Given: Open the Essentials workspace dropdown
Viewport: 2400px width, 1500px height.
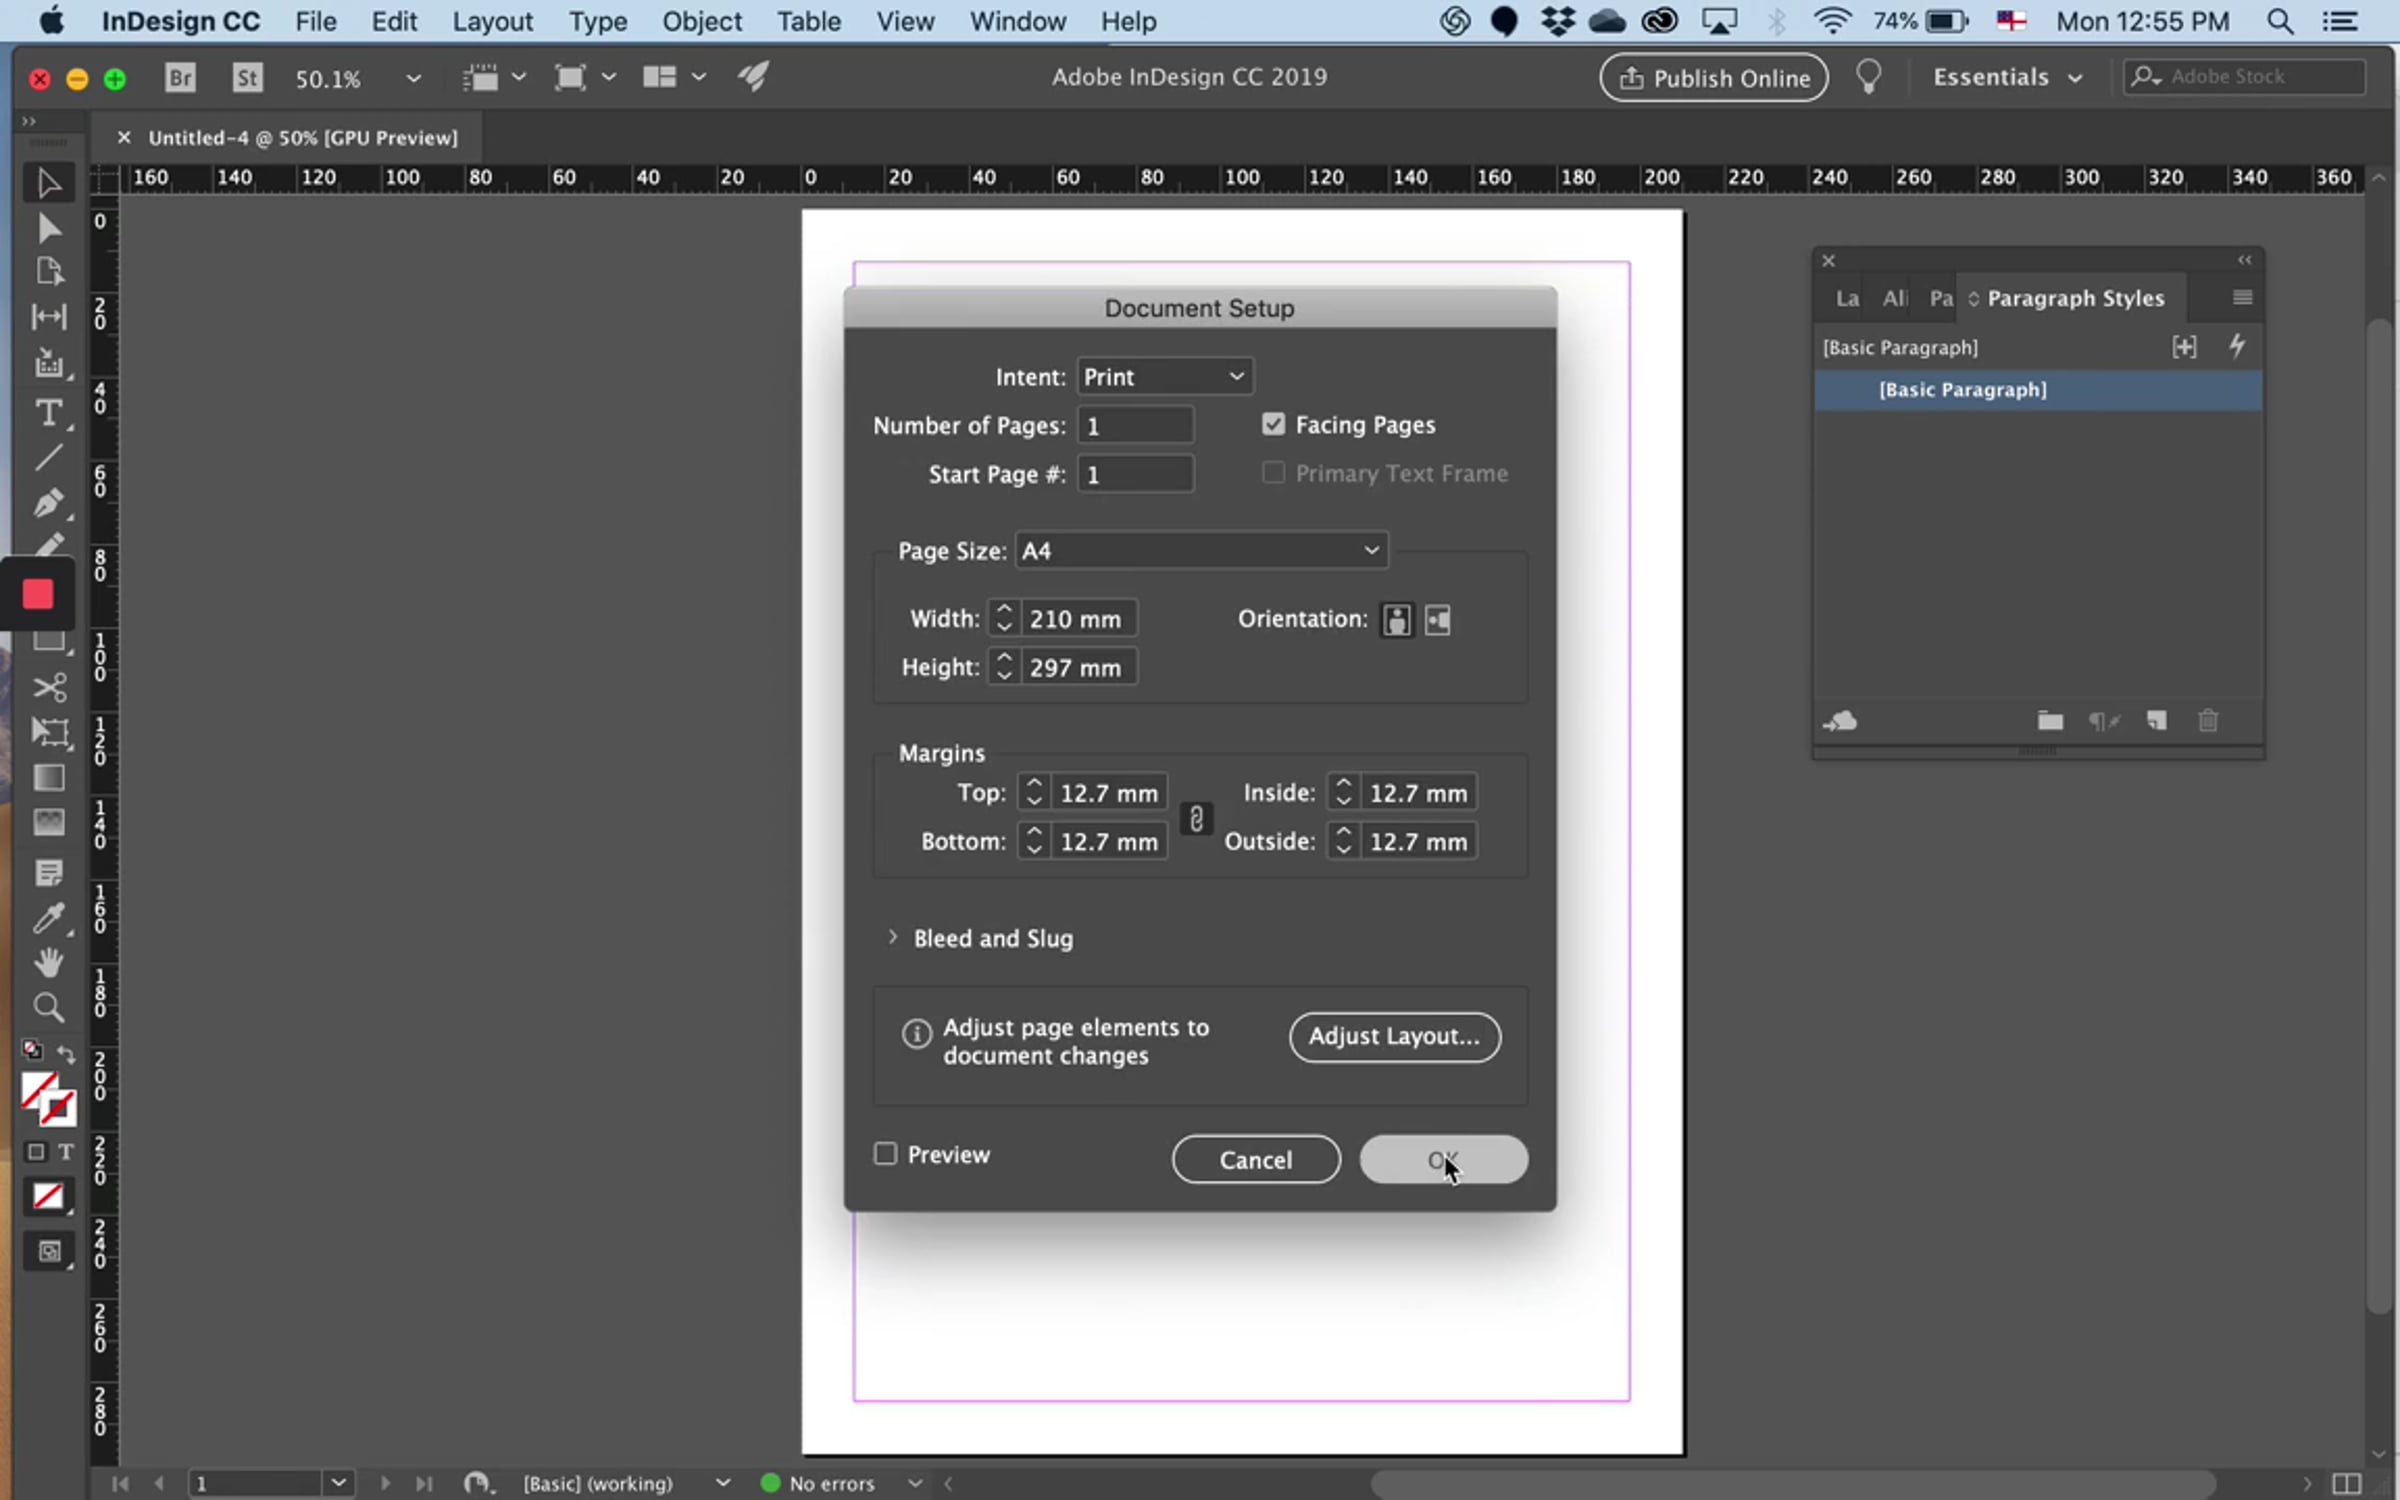Looking at the screenshot, I should click(2008, 77).
